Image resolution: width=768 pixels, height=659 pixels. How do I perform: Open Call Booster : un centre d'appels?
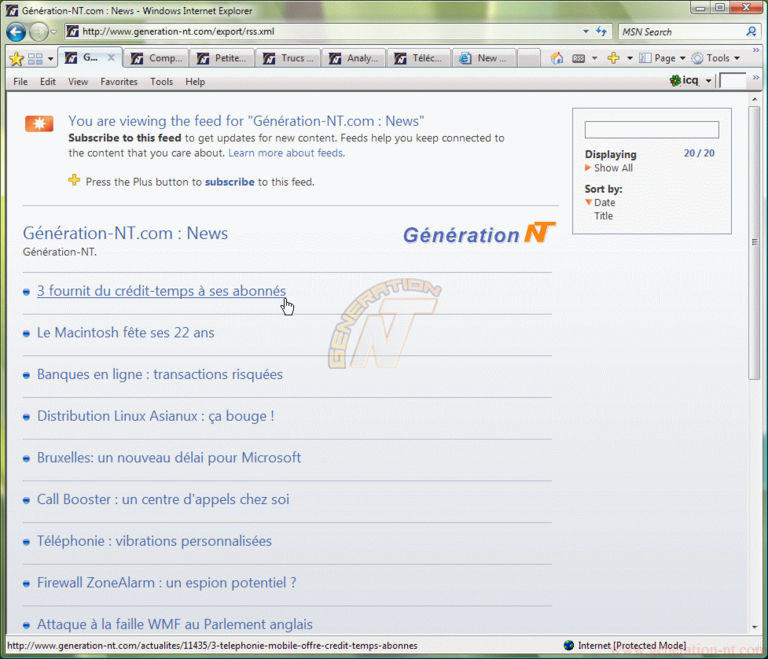[163, 499]
